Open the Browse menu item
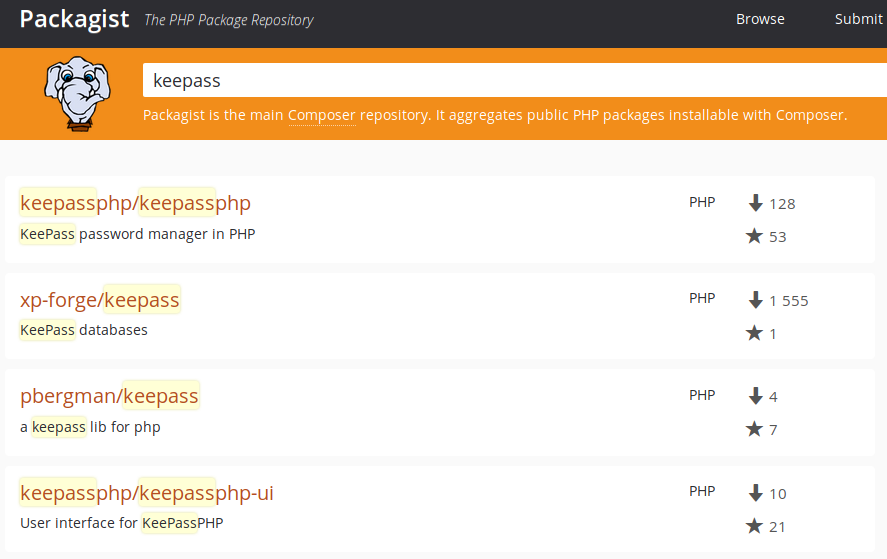Image resolution: width=887 pixels, height=559 pixels. pos(760,19)
